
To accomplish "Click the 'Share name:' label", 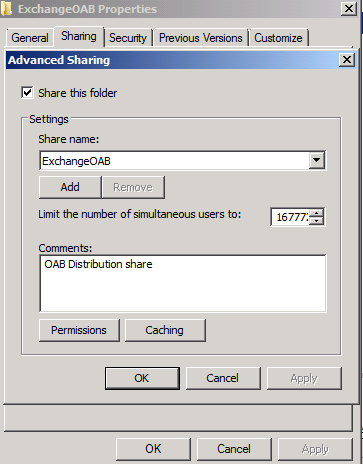I will pyautogui.click(x=69, y=139).
